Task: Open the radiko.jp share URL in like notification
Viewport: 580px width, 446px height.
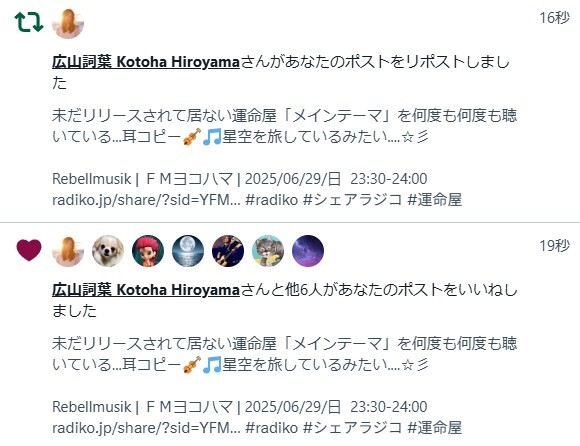Action: pos(146,428)
